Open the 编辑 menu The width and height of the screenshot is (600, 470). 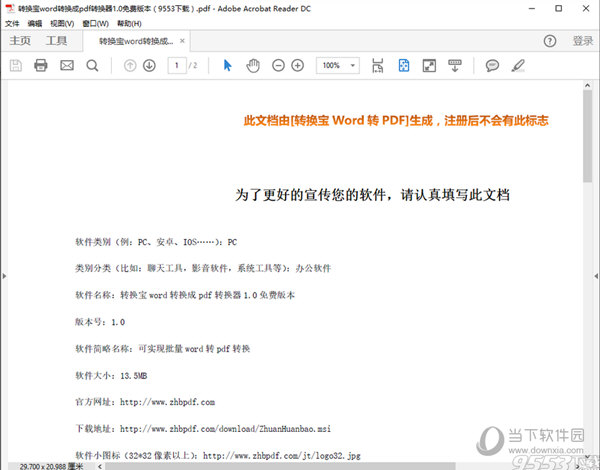35,24
